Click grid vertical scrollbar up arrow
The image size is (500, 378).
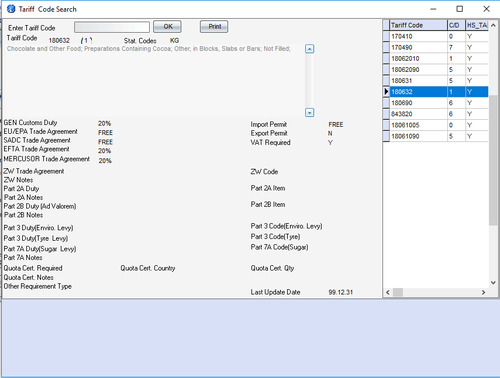(x=493, y=25)
